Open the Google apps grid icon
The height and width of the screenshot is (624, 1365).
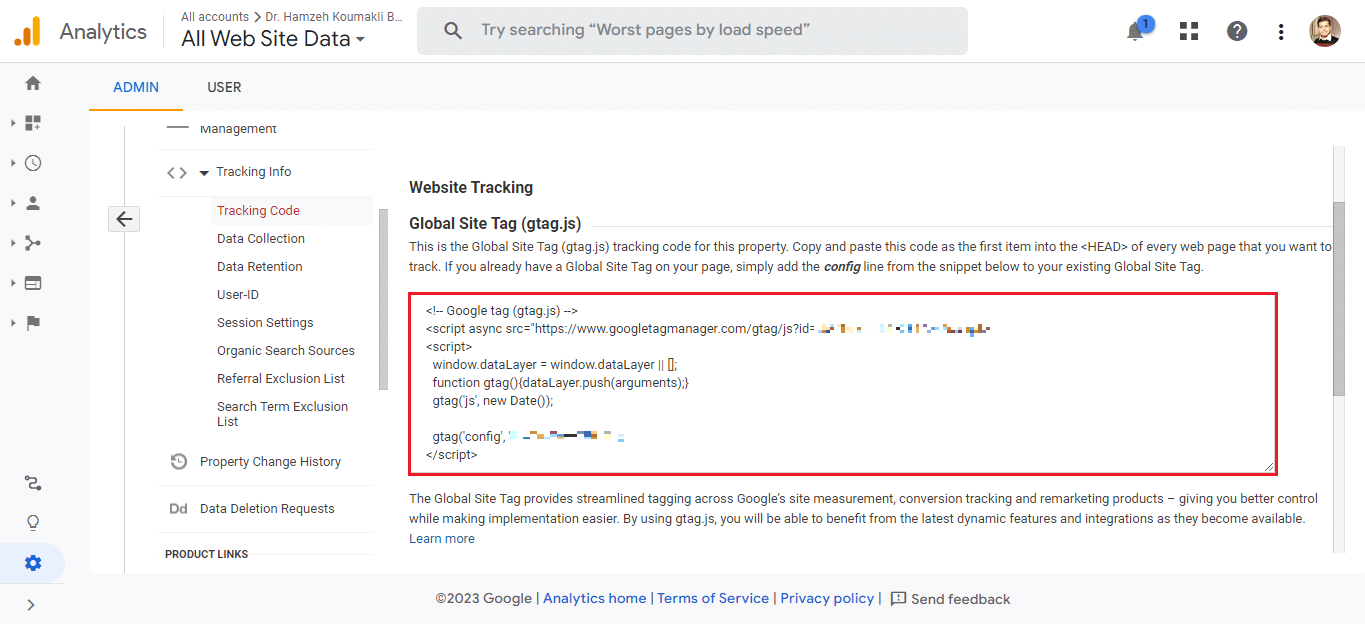(1188, 31)
